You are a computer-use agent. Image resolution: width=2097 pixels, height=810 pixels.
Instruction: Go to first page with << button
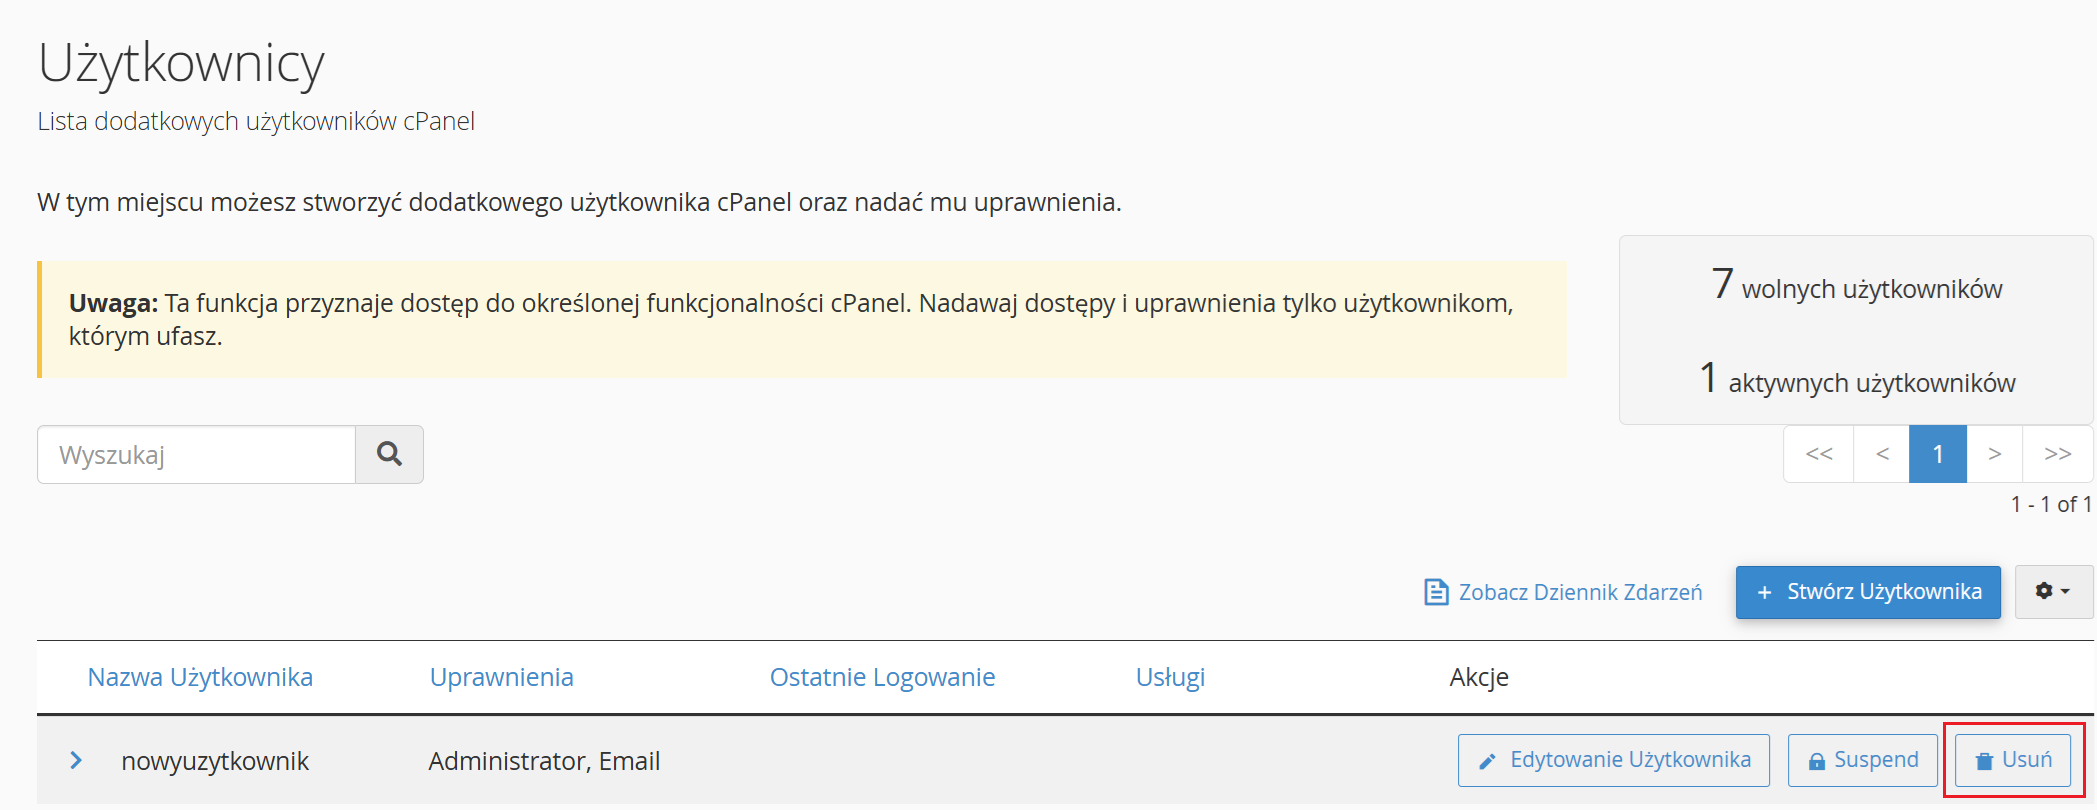(x=1818, y=454)
